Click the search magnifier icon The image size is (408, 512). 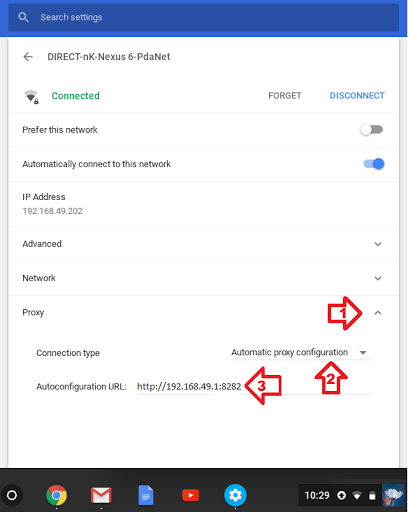tap(23, 17)
